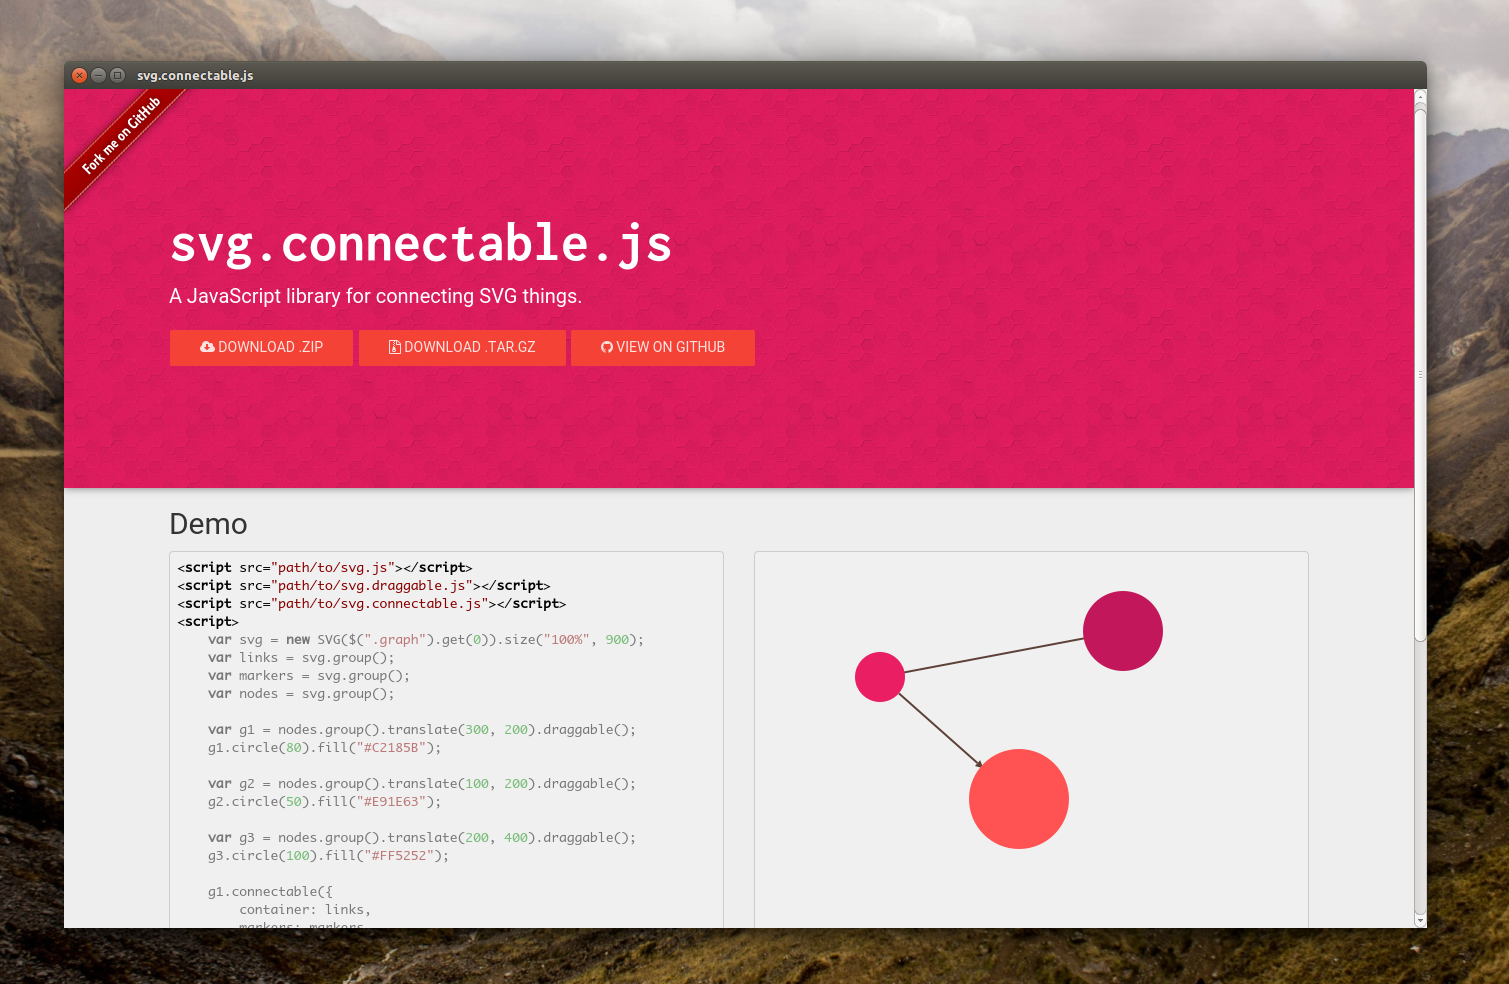The width and height of the screenshot is (1509, 984).
Task: Click the svg.connectable.js page title
Action: 421,243
